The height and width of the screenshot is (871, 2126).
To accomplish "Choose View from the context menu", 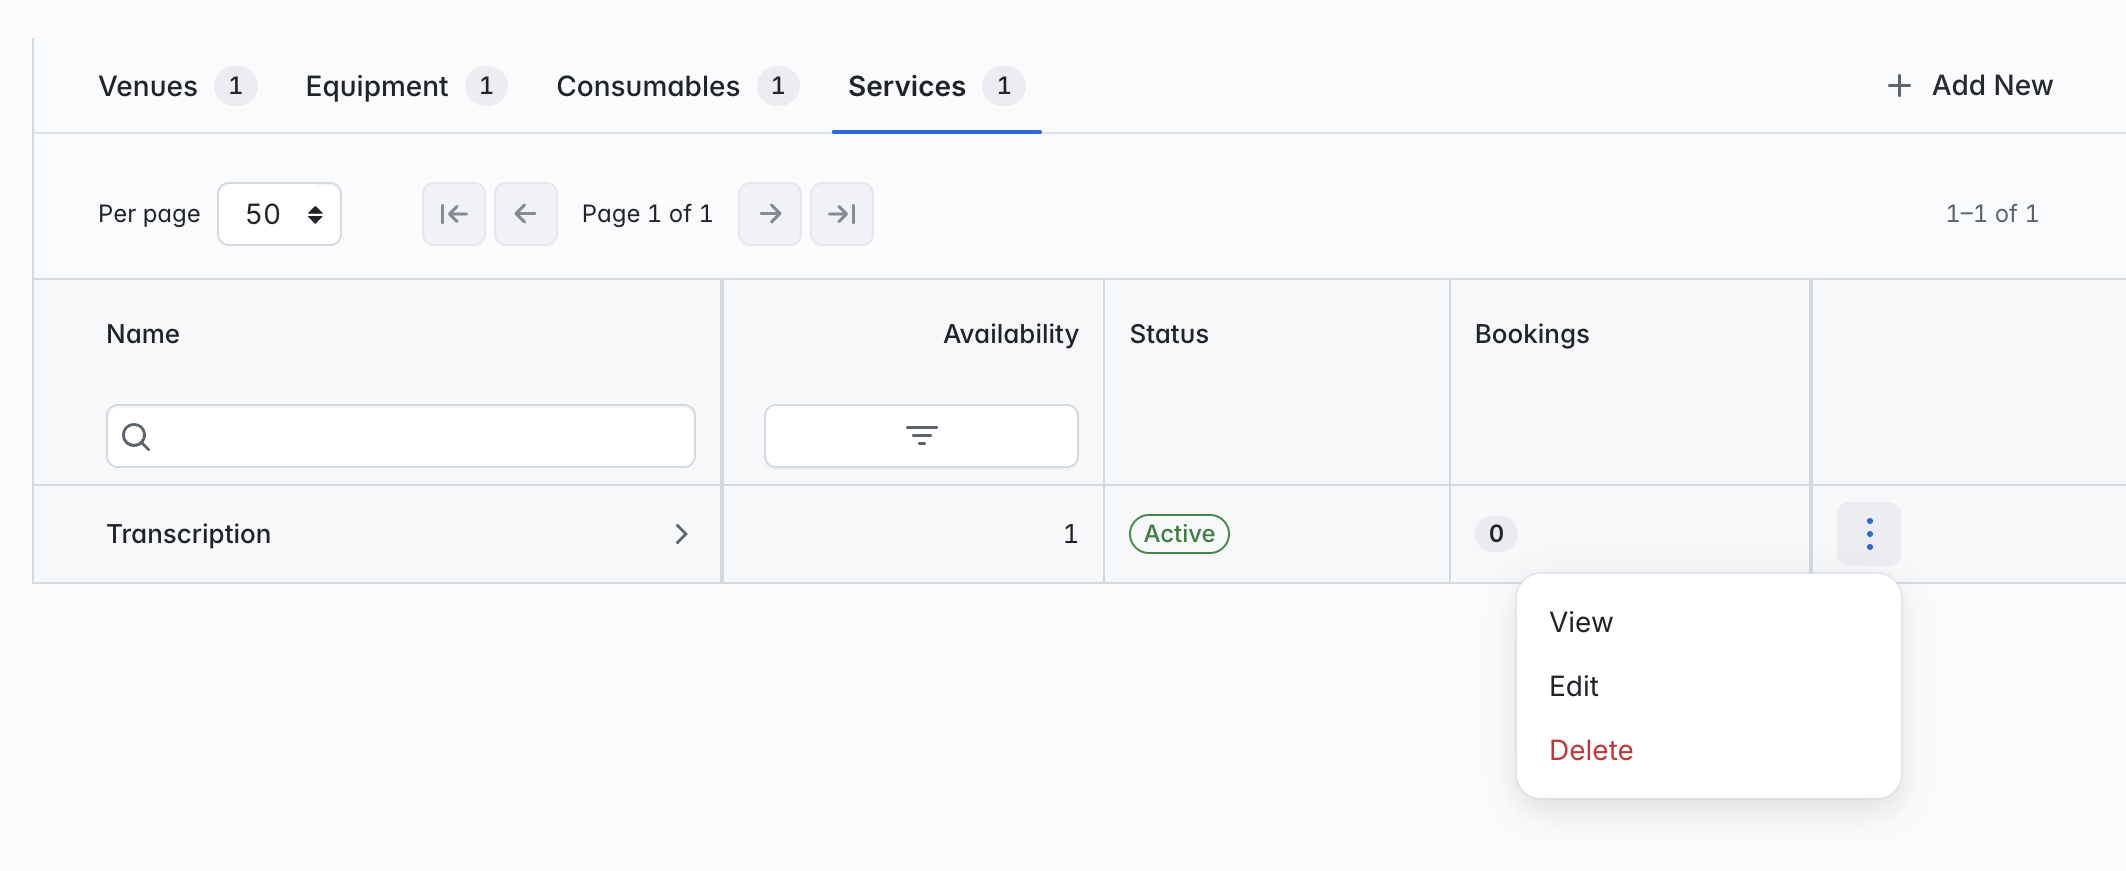I will click(x=1708, y=622).
